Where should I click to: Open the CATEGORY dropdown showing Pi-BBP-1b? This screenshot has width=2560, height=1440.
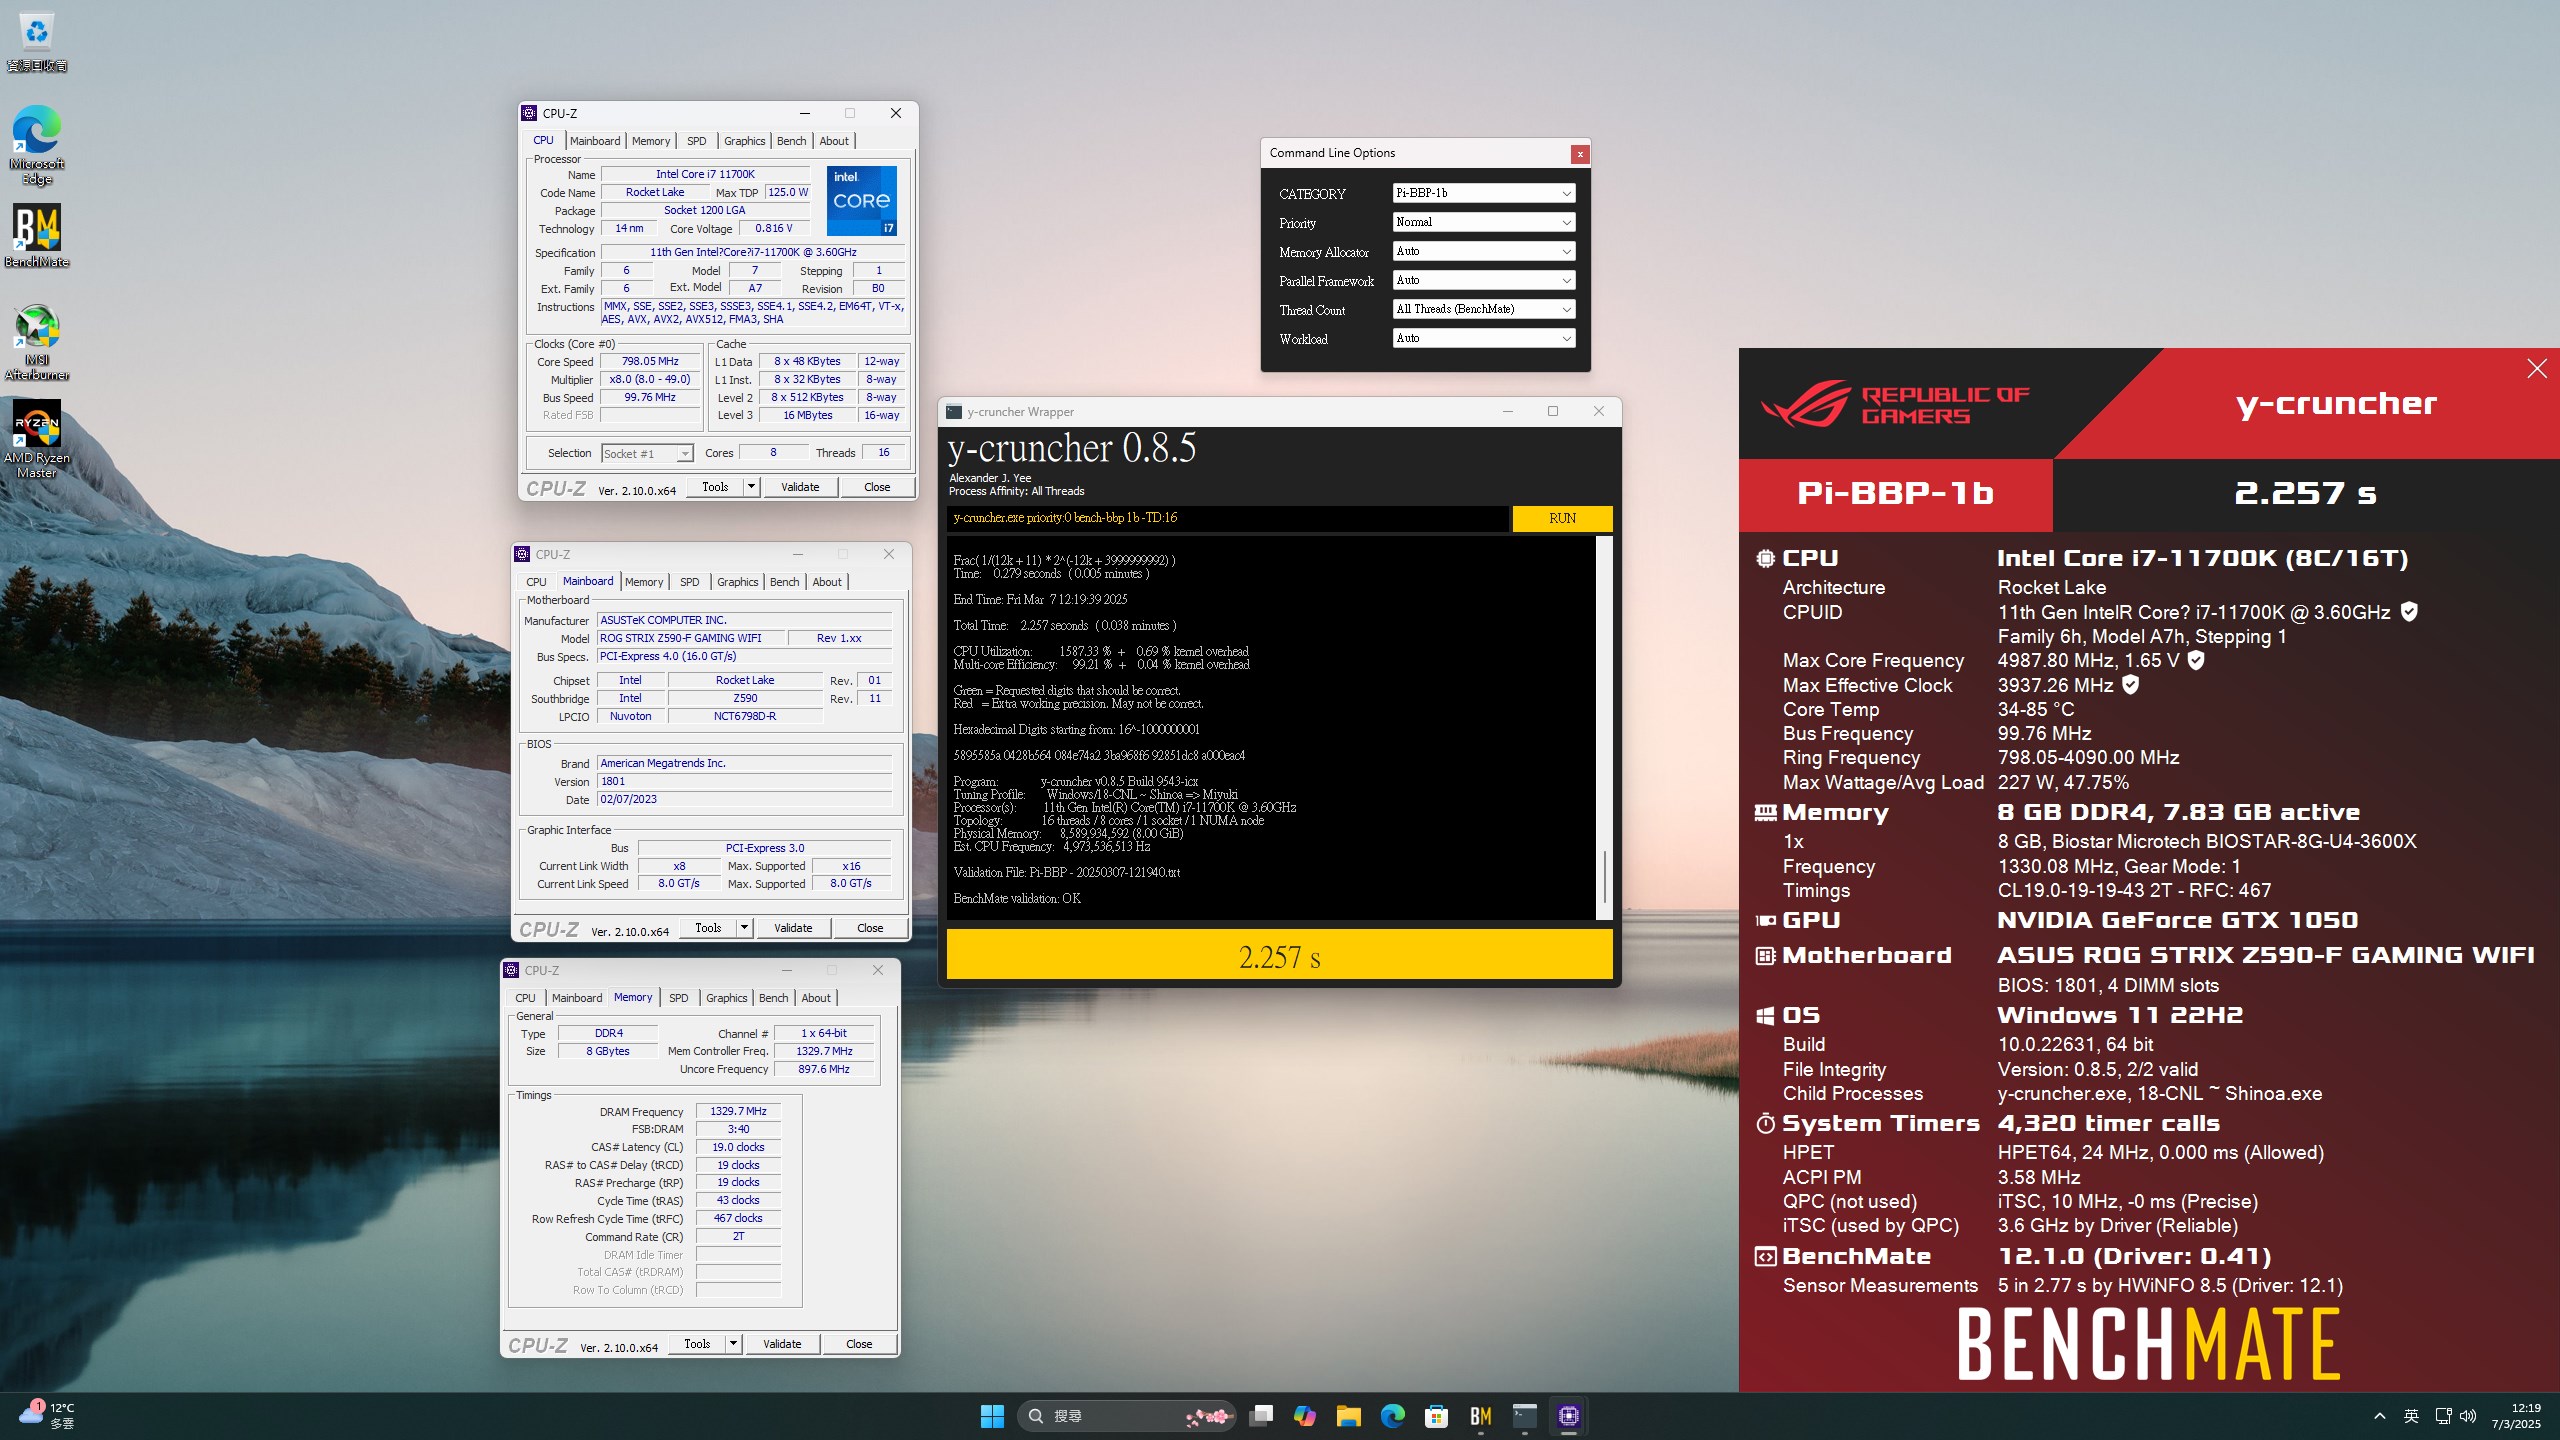tap(1484, 193)
